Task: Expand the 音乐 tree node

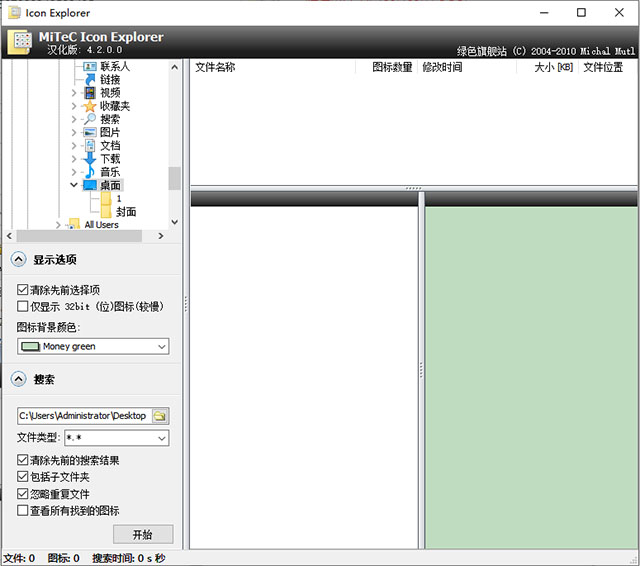Action: click(x=73, y=172)
